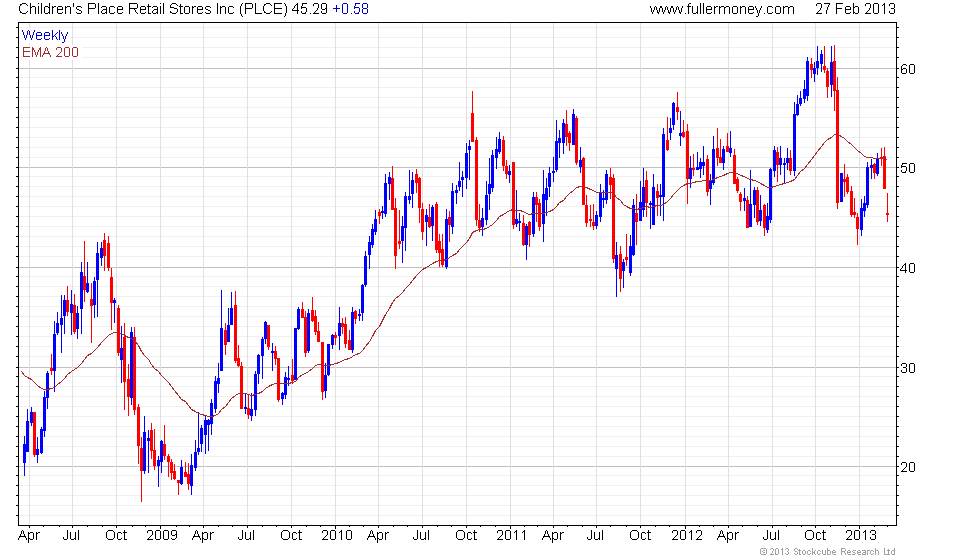980x560 pixels.
Task: Click the change value +0.58
Action: pos(350,9)
